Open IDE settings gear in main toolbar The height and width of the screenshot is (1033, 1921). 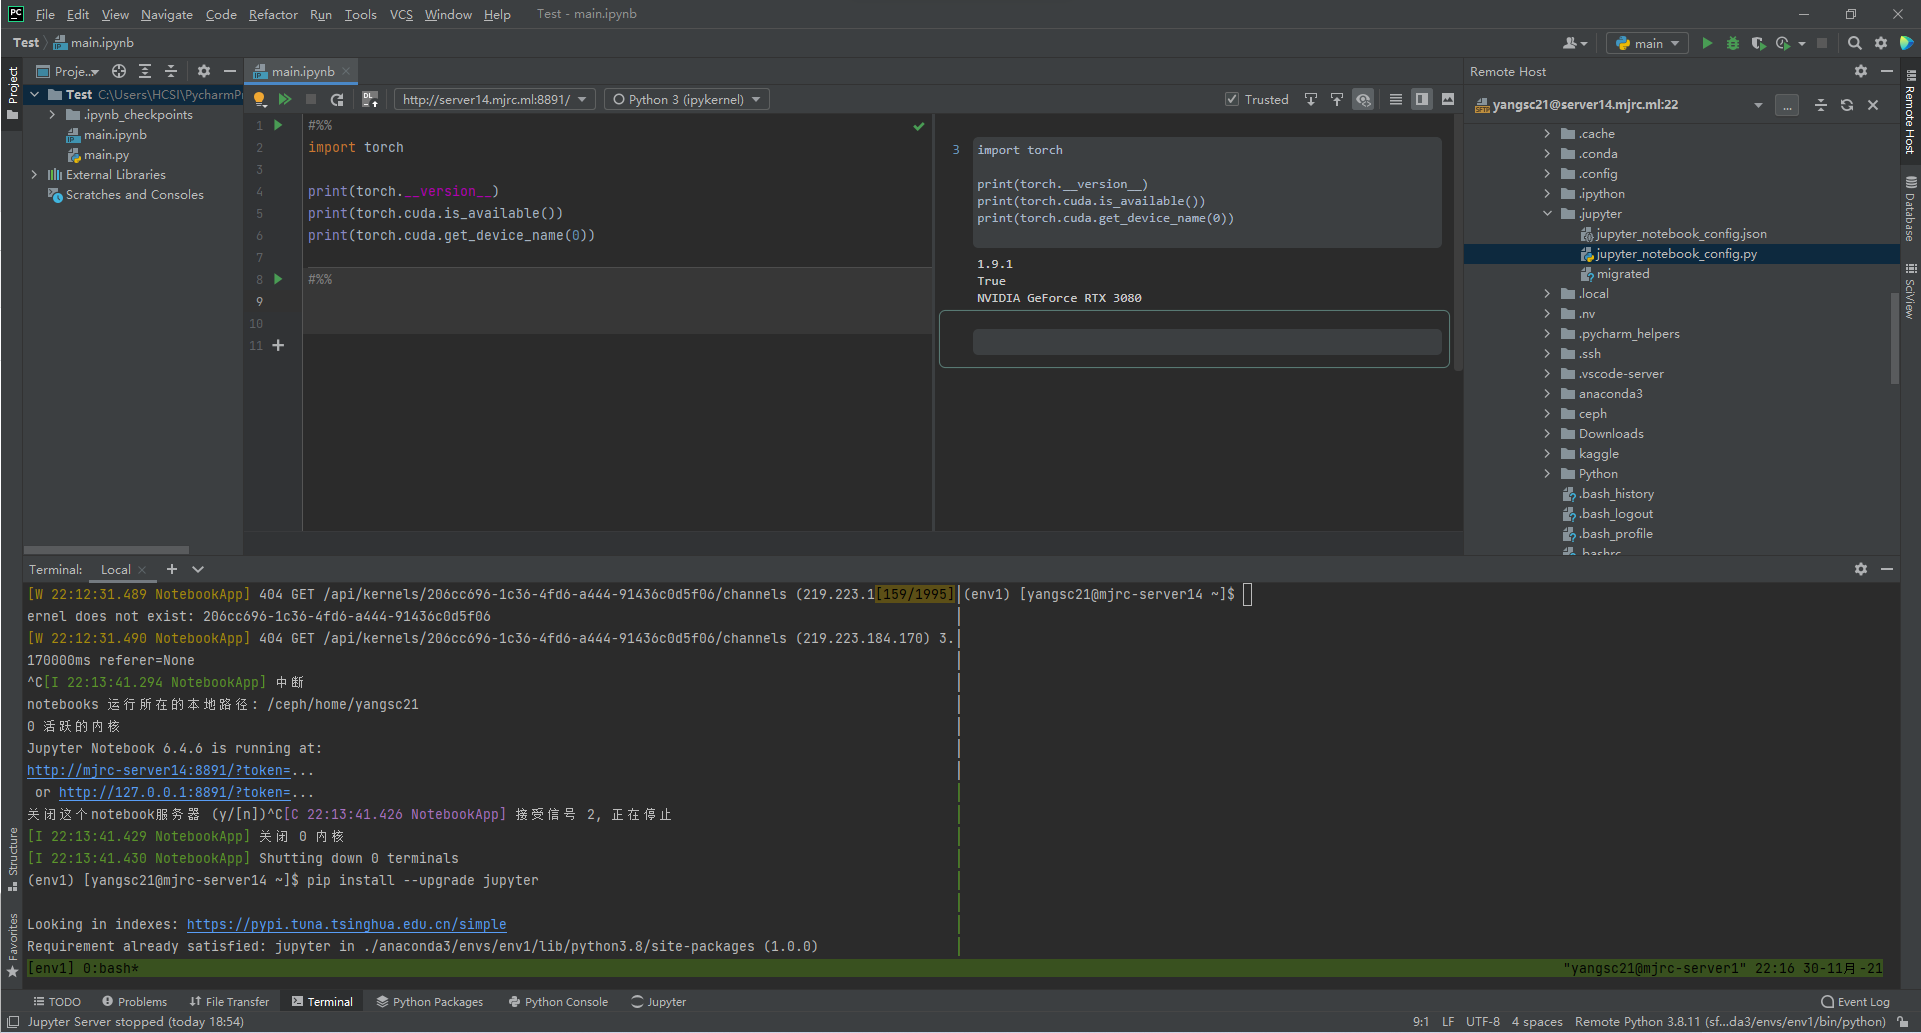pyautogui.click(x=1881, y=43)
